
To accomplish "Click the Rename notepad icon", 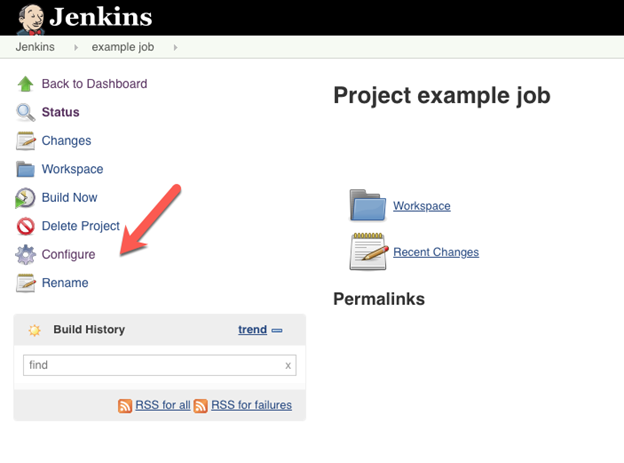I will (x=26, y=283).
